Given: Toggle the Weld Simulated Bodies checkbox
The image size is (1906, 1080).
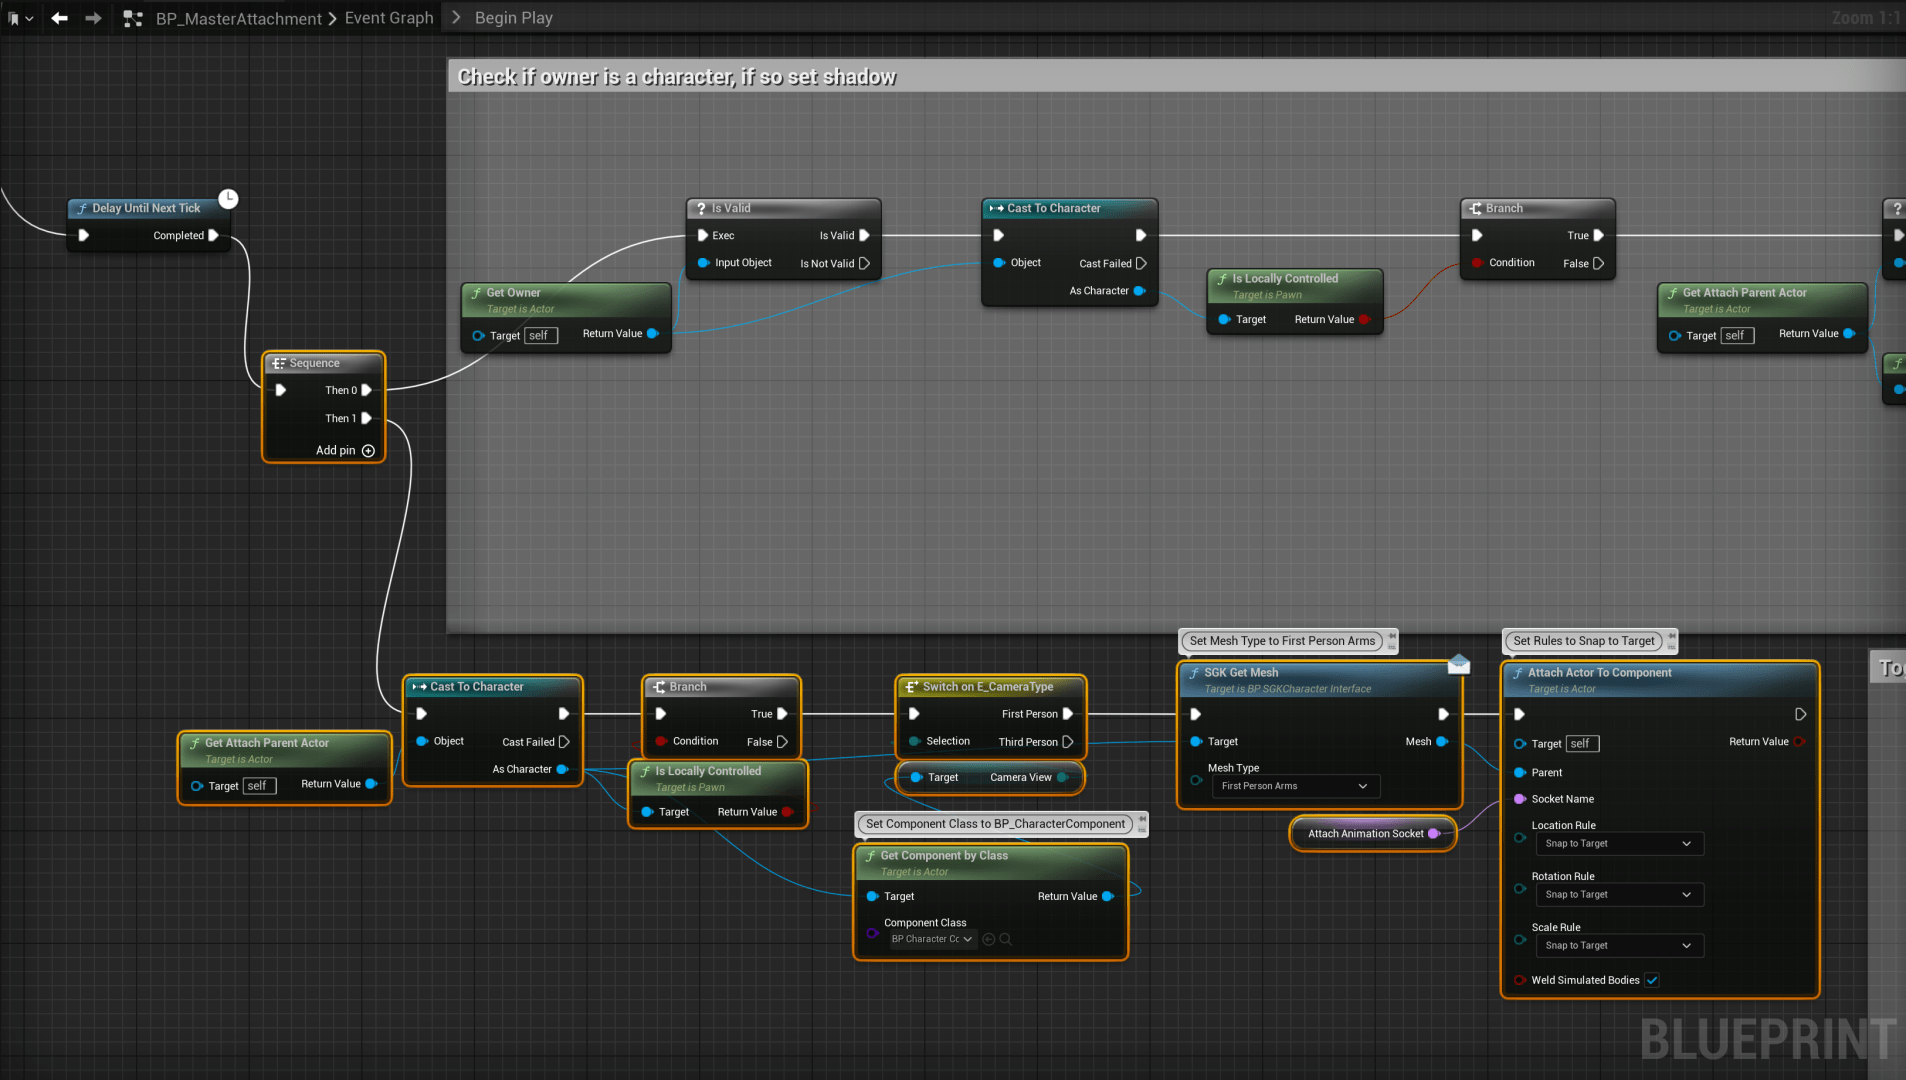Looking at the screenshot, I should coord(1652,980).
